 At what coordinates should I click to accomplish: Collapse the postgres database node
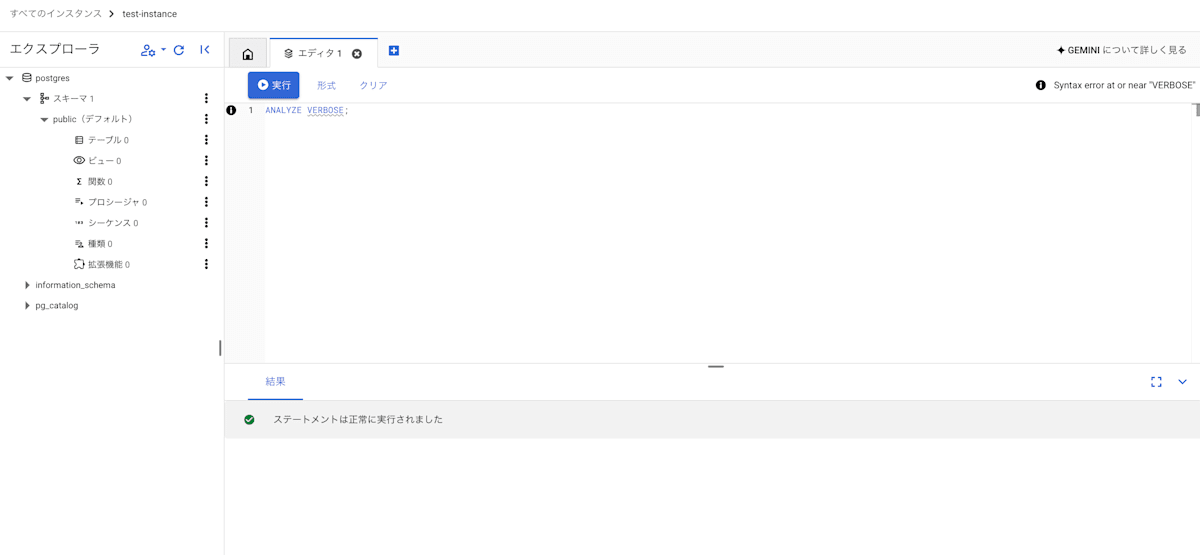point(10,78)
